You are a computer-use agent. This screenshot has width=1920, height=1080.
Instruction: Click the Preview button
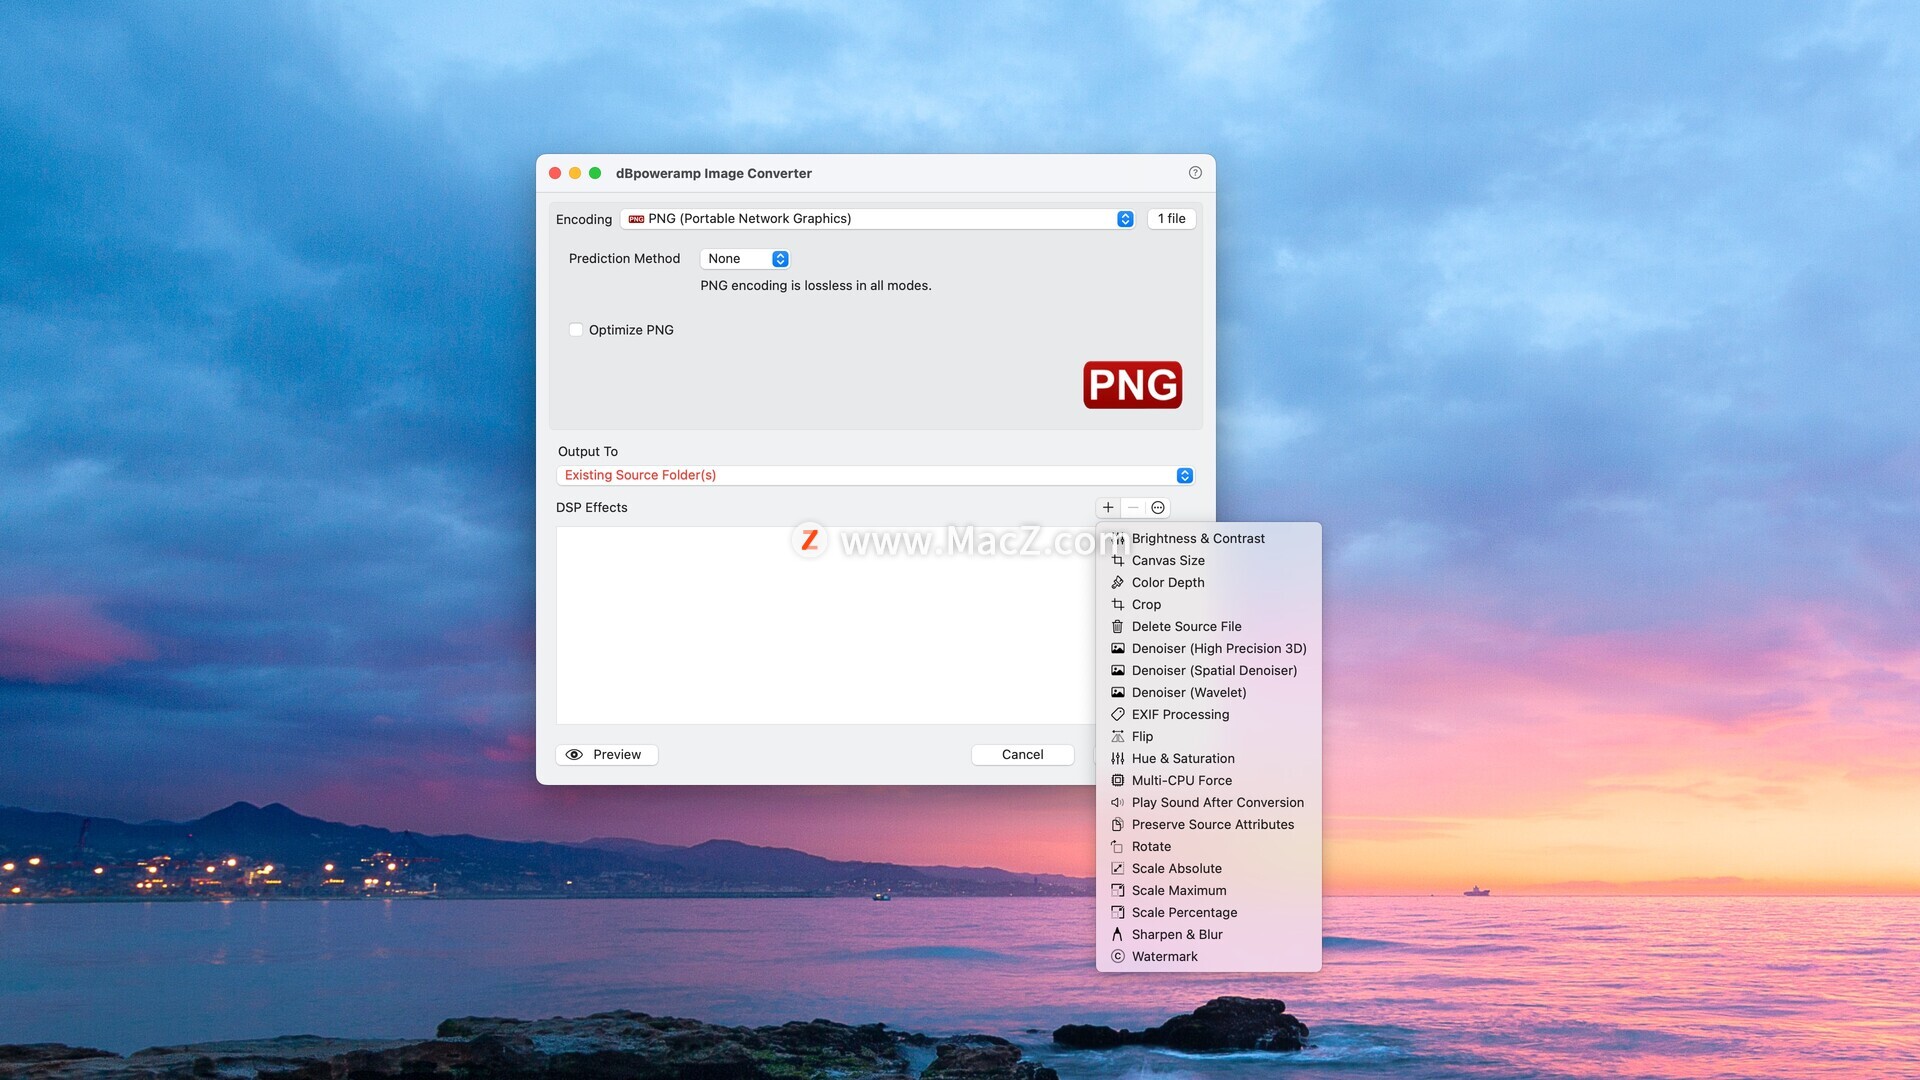(606, 755)
